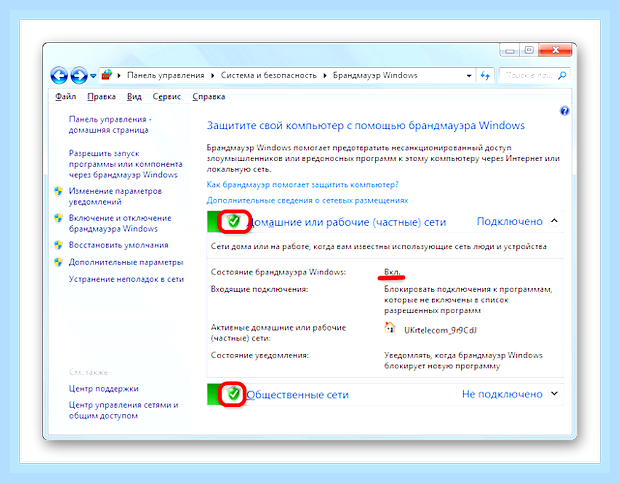Open the blue help question mark icon
620x483 pixels.
click(564, 111)
